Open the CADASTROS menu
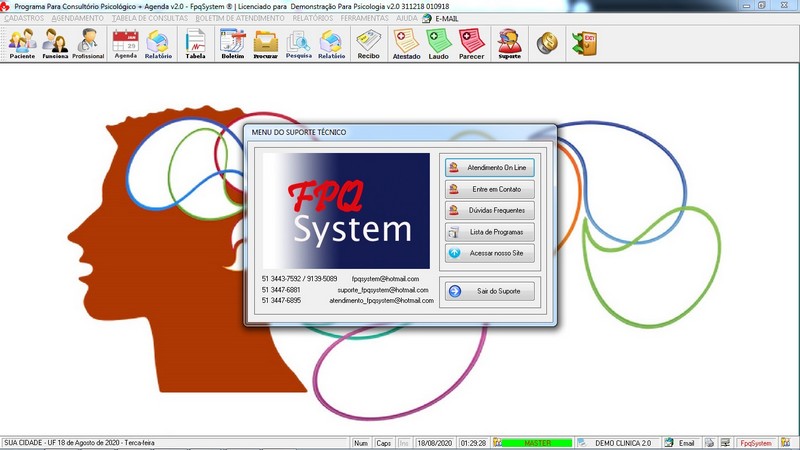800x450 pixels. click(24, 18)
